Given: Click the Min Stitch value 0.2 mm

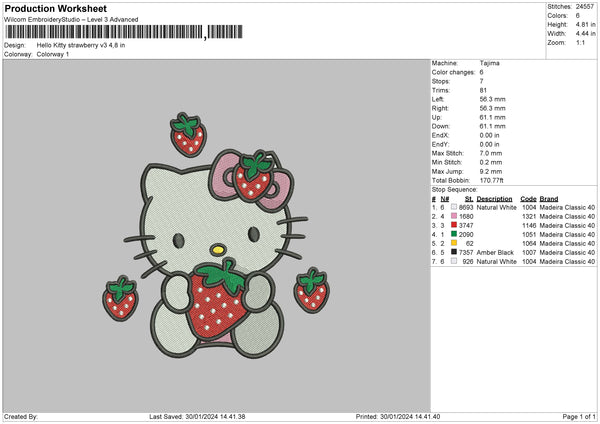Looking at the screenshot, I should [491, 162].
